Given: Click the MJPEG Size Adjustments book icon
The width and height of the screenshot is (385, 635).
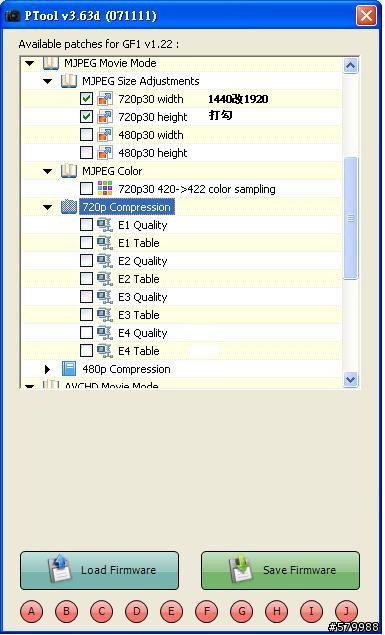Looking at the screenshot, I should coord(69,81).
